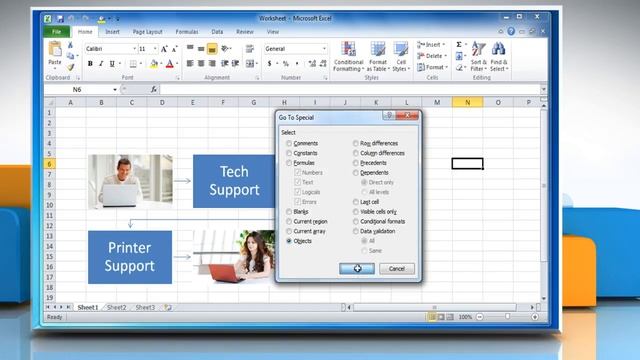This screenshot has width=640, height=360.
Task: Switch to the Insert ribbon tab
Action: click(112, 31)
